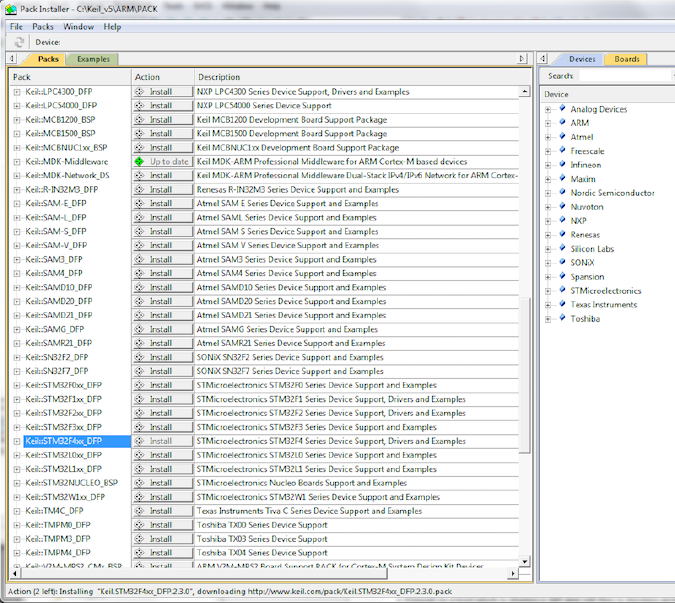Expand the Keil::TM4C_DFP pack row
Image resolution: width=675 pixels, height=603 pixels.
pyautogui.click(x=16, y=511)
